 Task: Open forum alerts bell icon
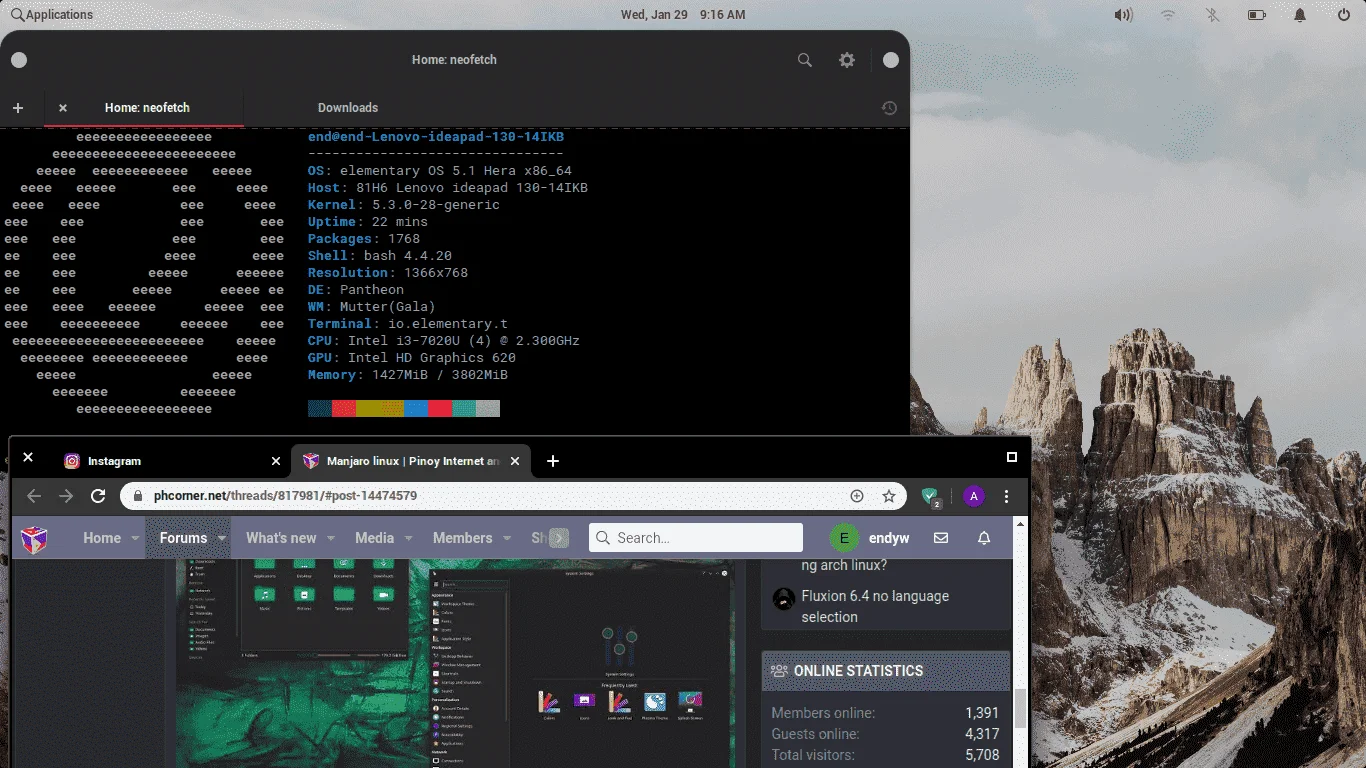984,538
